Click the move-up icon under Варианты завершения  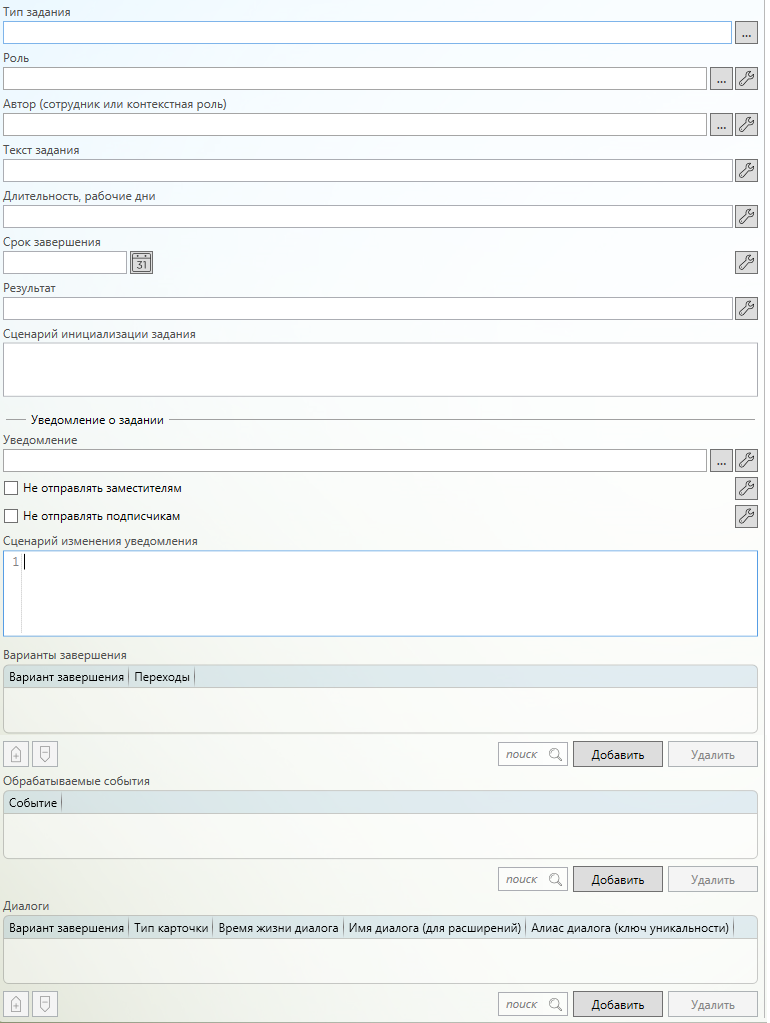[x=16, y=754]
